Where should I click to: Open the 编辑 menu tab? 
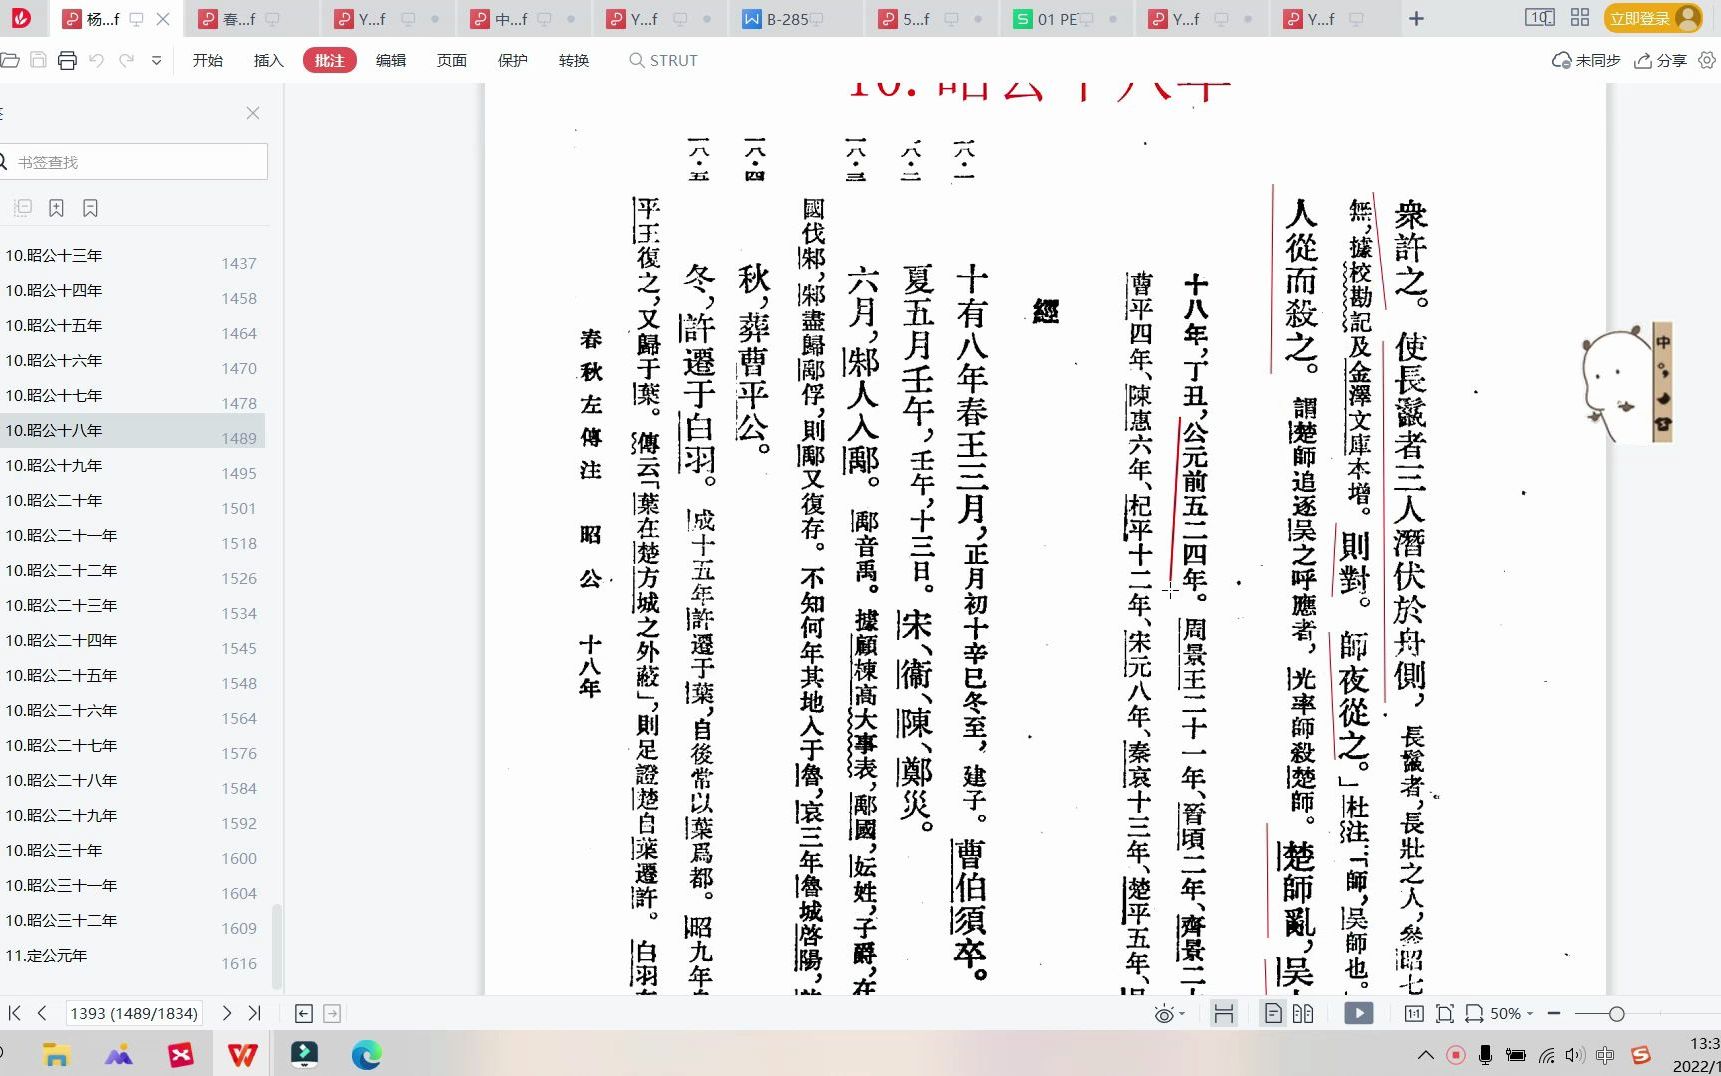pos(391,60)
